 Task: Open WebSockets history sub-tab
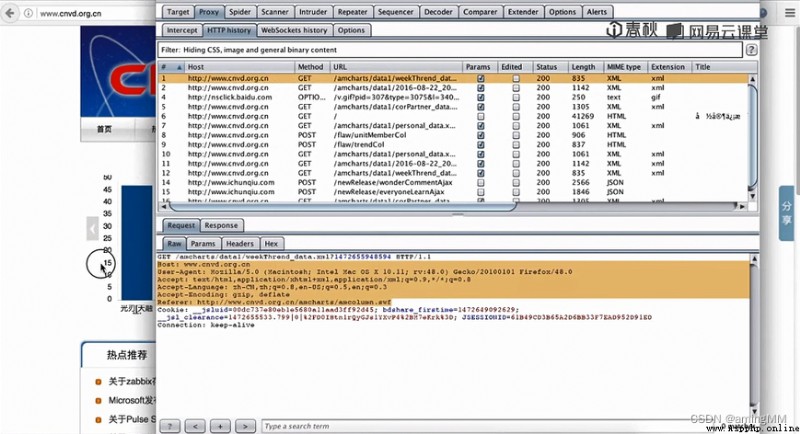(294, 30)
